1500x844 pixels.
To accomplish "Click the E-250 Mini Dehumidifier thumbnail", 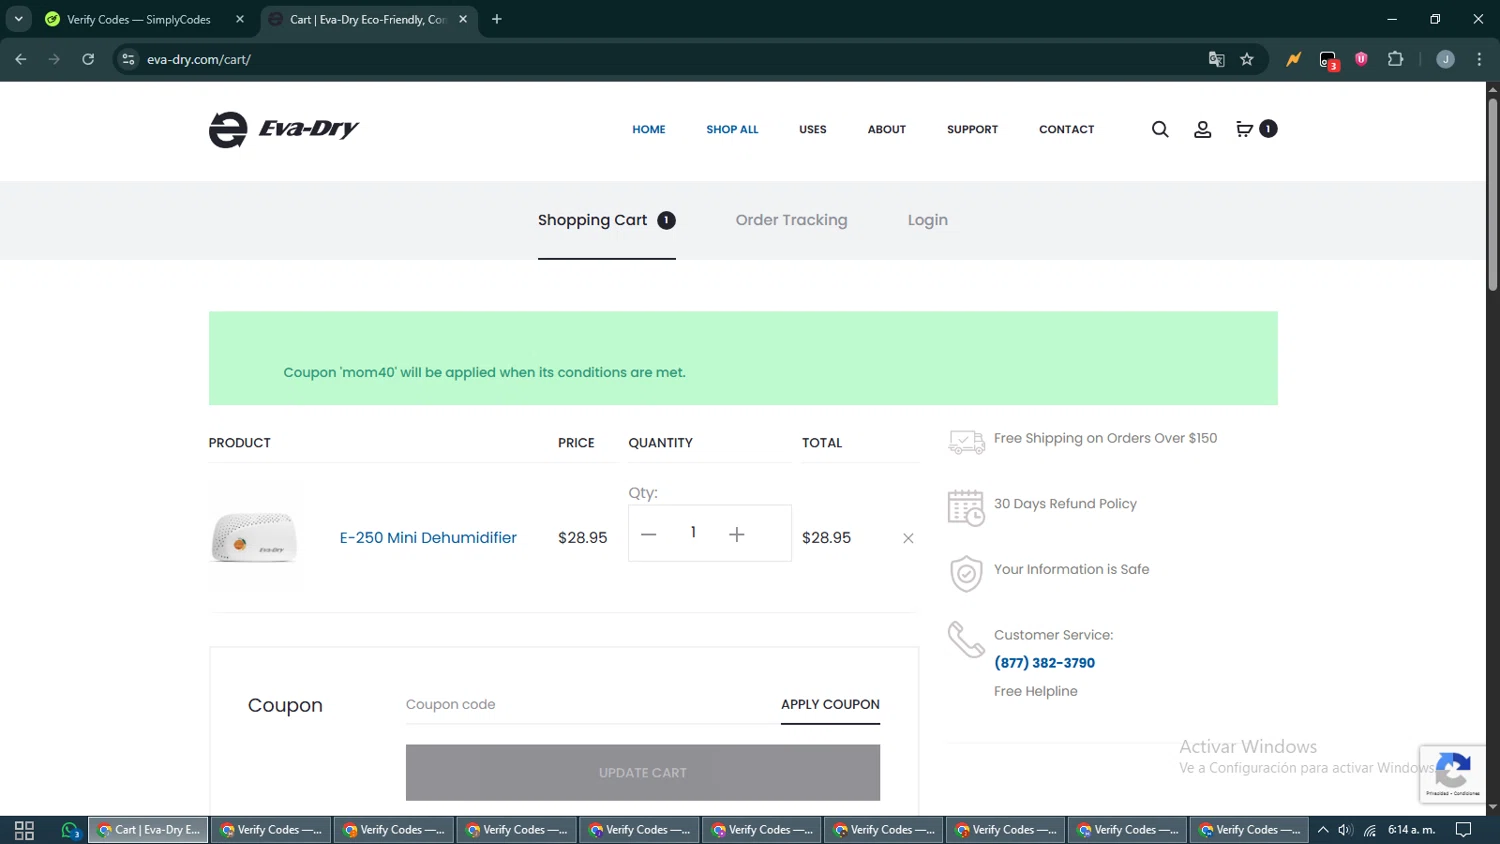I will 254,537.
